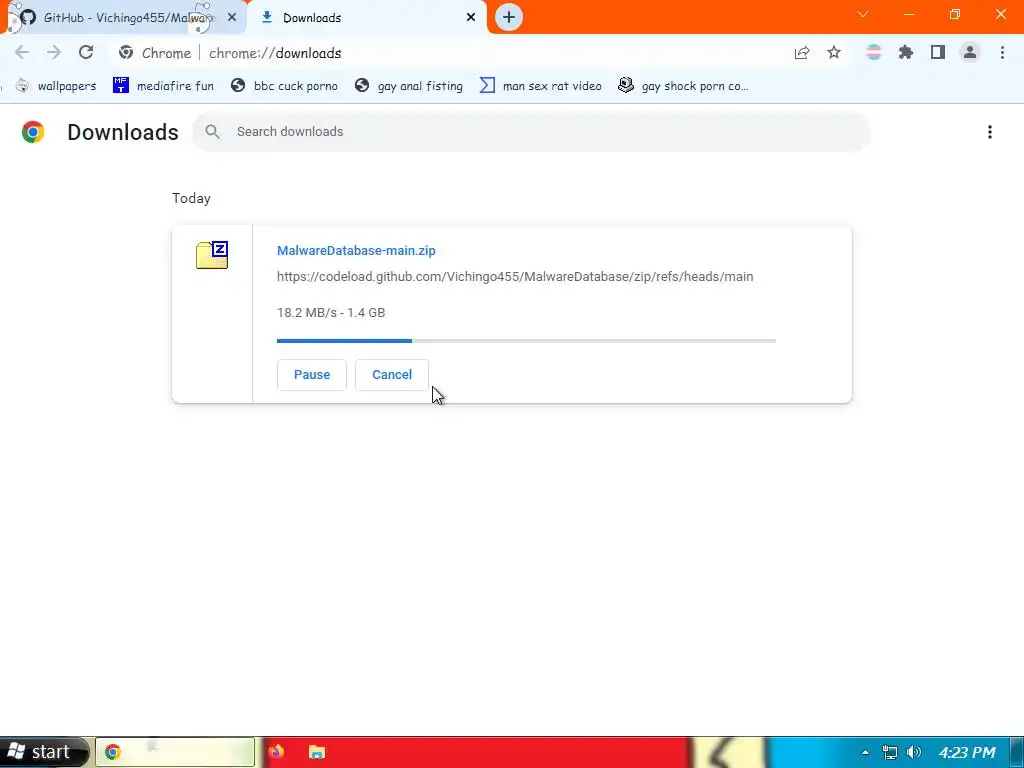
Task: Close the Downloads tab
Action: click(471, 18)
